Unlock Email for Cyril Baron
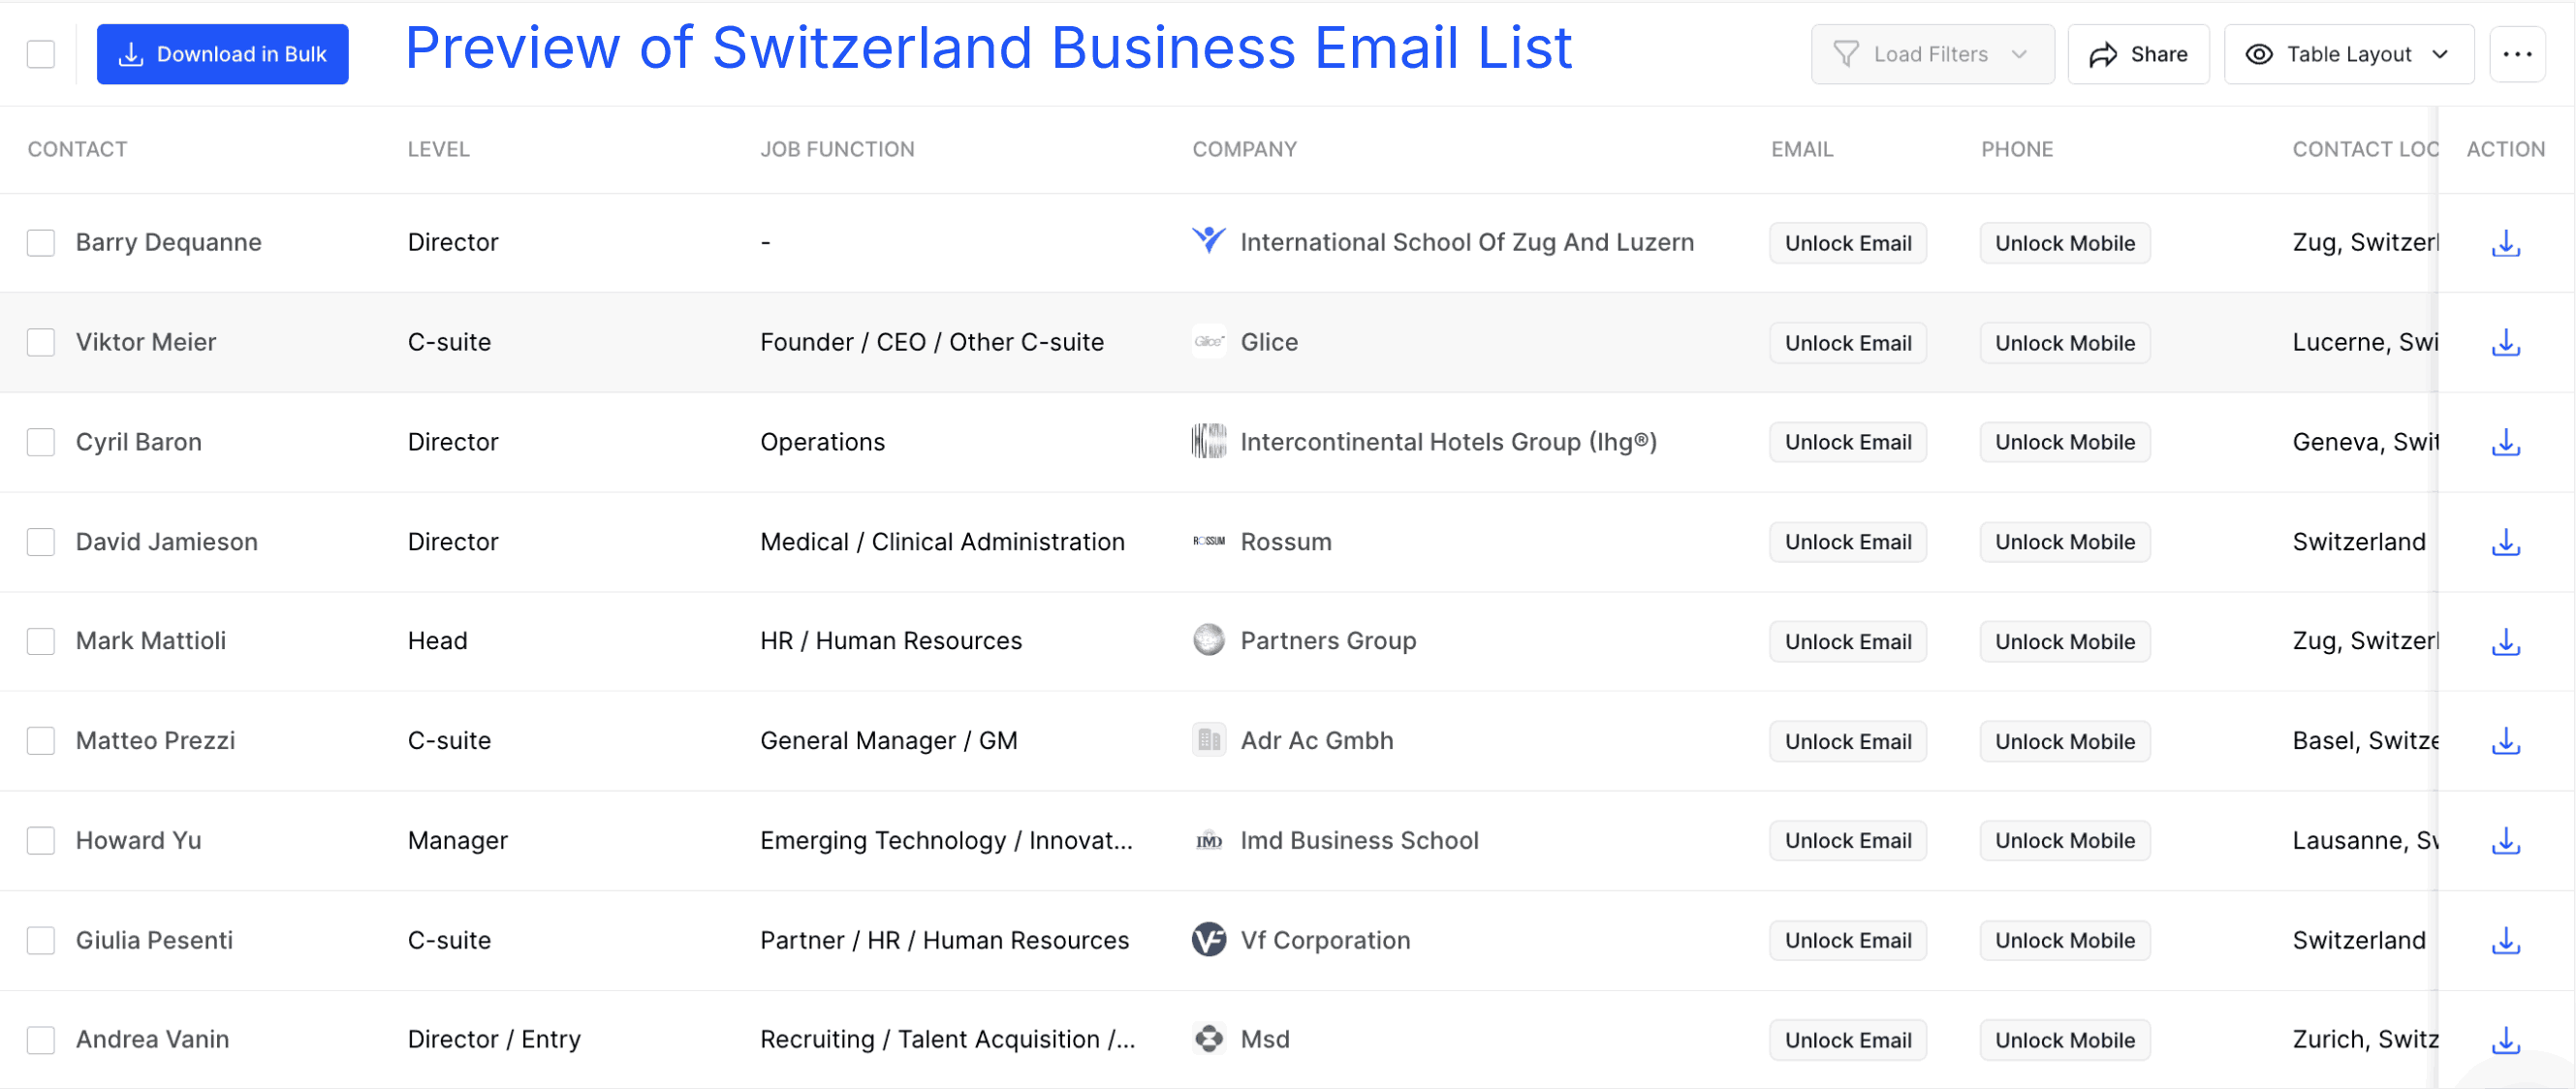The image size is (2576, 1089). (1847, 441)
